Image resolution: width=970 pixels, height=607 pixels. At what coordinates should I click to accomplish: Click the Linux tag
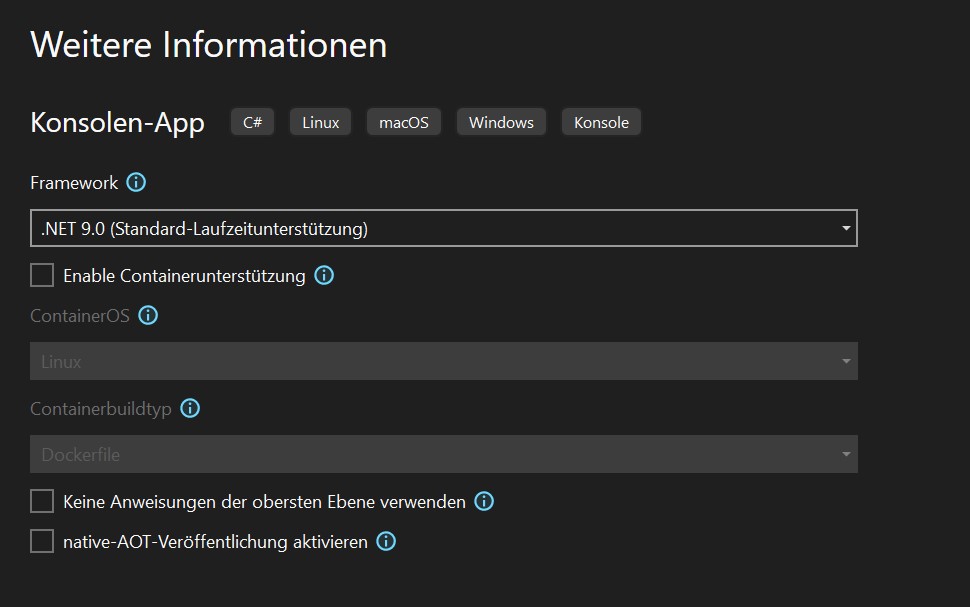tap(320, 122)
